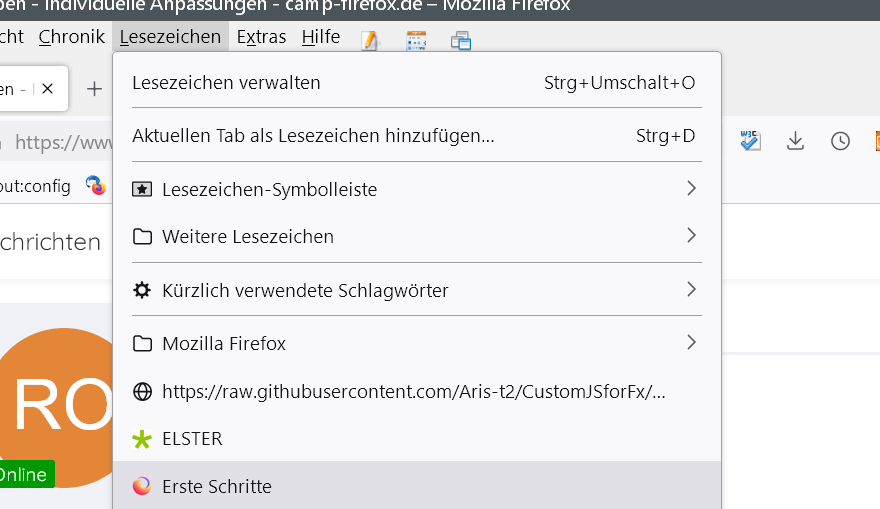Image resolution: width=880 pixels, height=509 pixels.
Task: Open the Chronik menu
Action: coord(71,38)
